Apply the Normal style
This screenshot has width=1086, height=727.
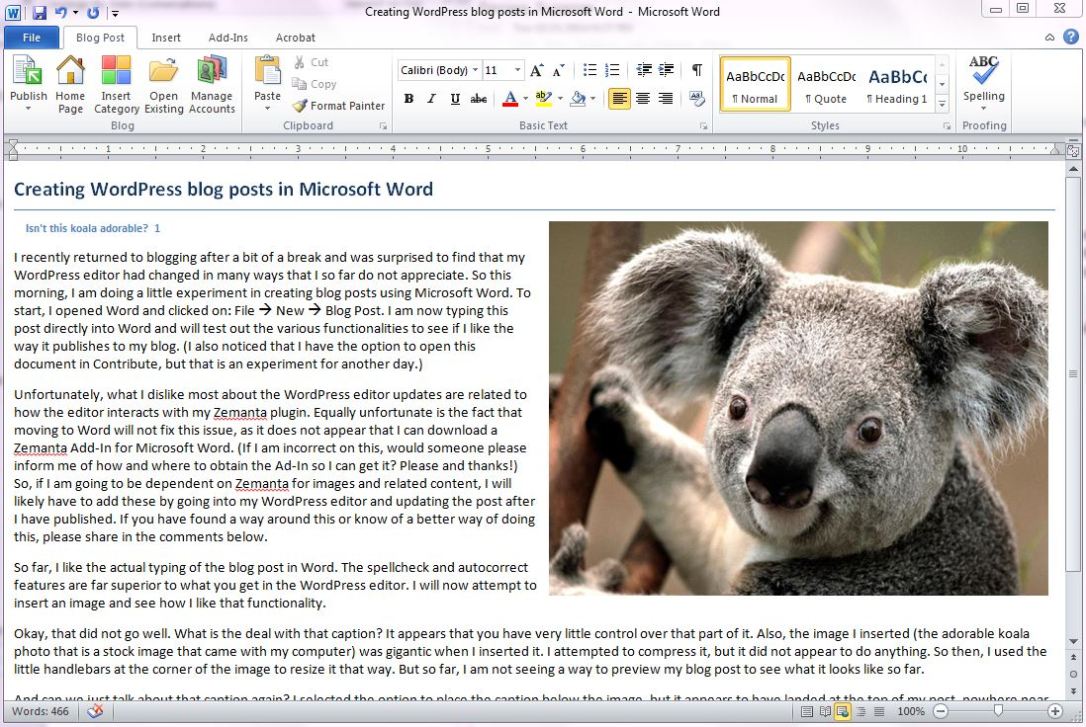click(x=755, y=84)
